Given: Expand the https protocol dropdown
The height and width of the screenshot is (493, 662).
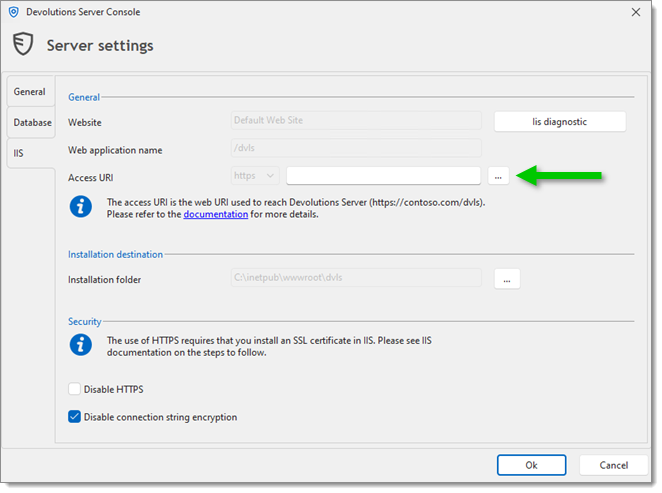Looking at the screenshot, I should 255,176.
